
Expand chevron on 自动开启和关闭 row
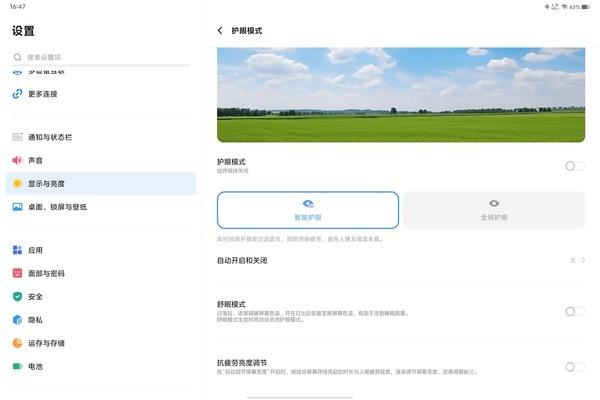point(583,260)
